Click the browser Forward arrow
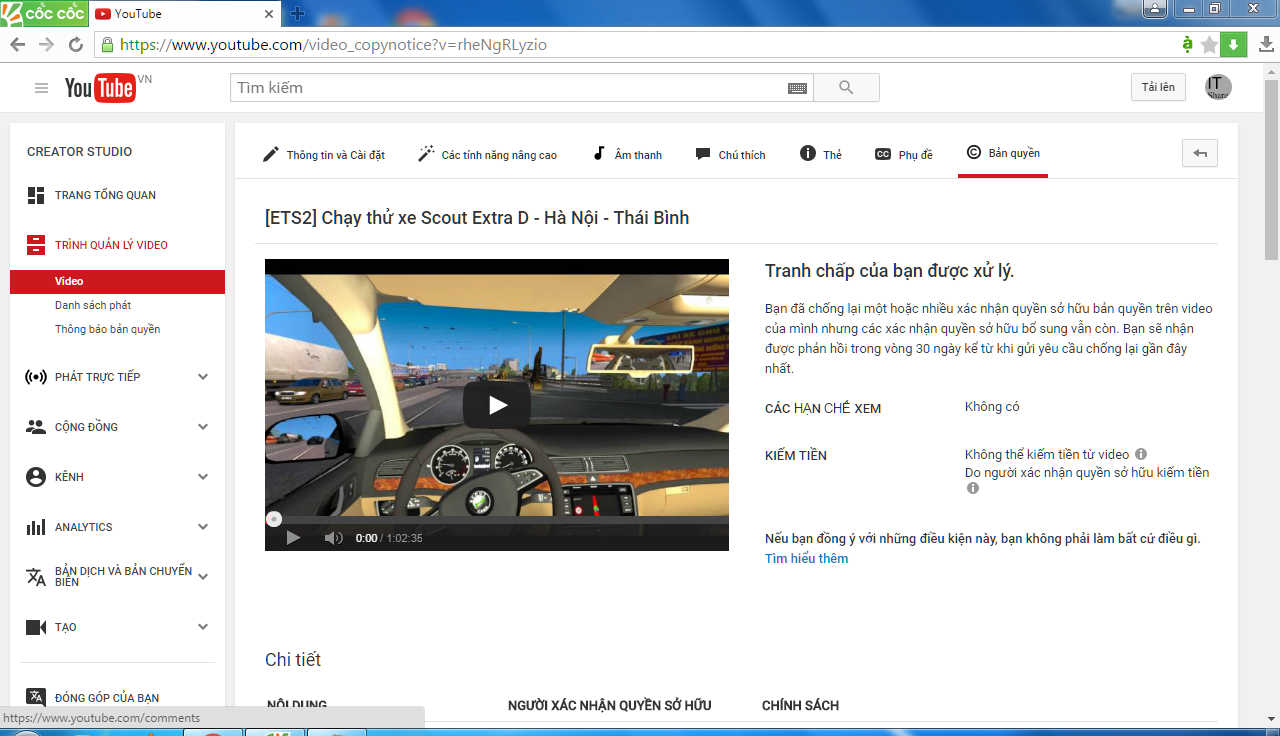This screenshot has width=1280, height=736. pos(46,45)
